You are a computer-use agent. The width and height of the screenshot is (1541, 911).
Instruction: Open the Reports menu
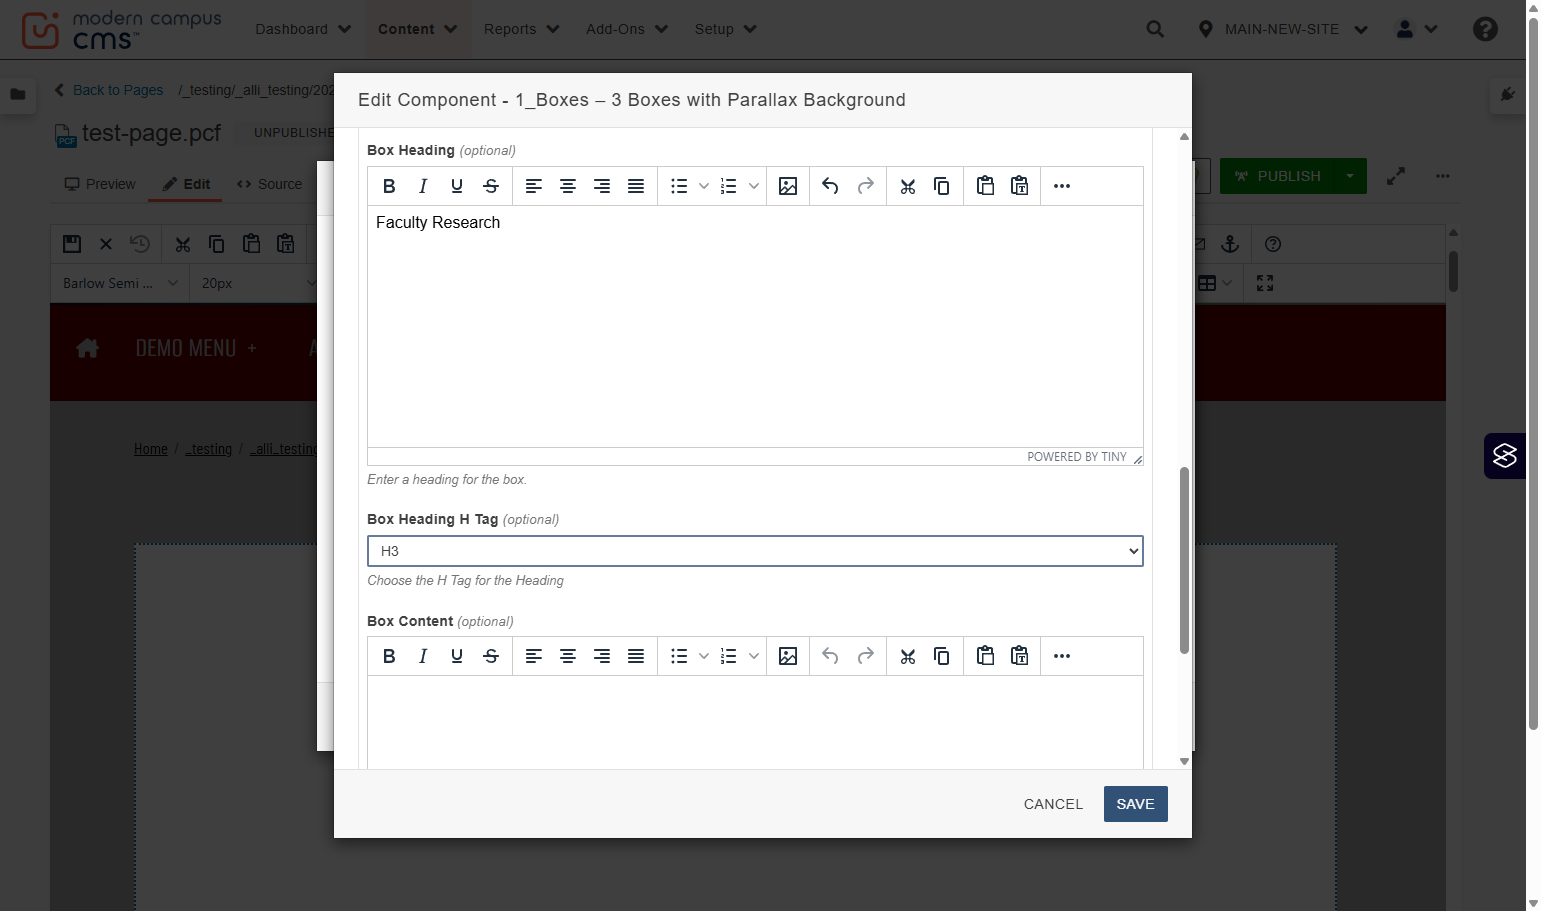521,29
